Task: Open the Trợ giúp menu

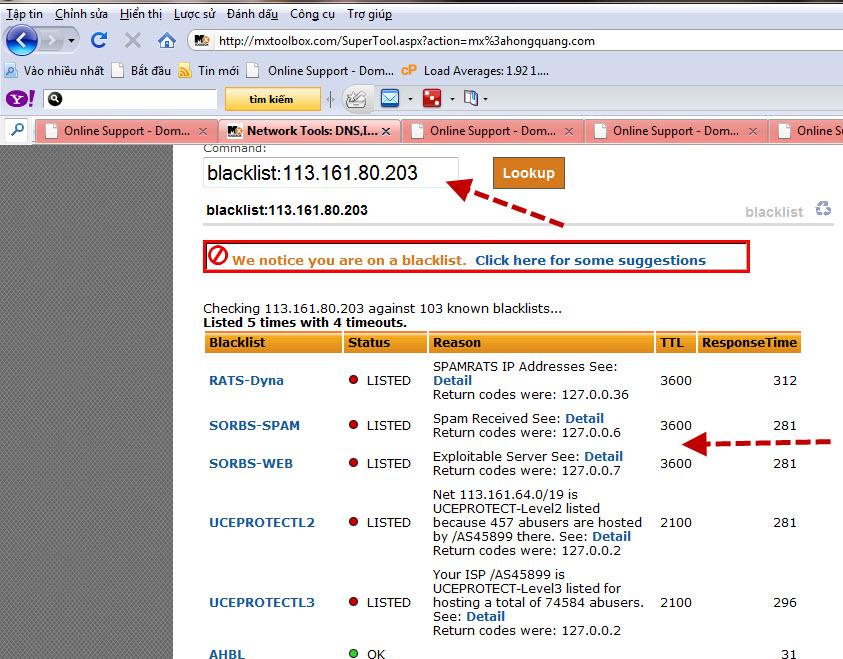Action: (x=369, y=14)
